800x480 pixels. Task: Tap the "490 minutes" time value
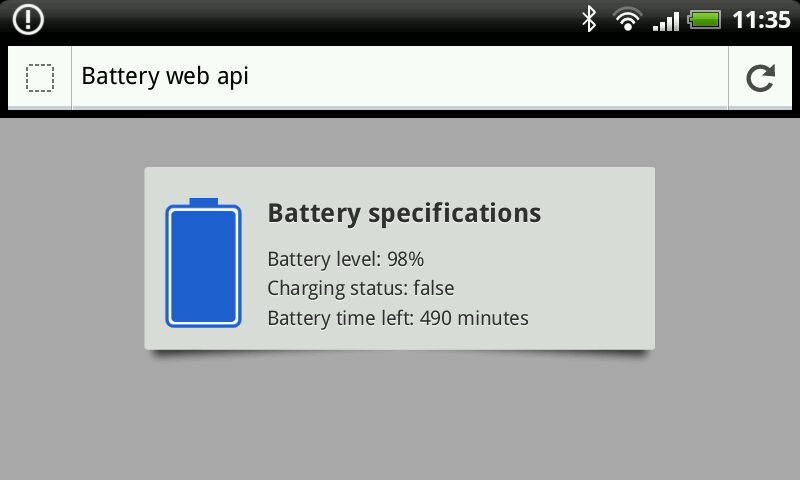coord(474,318)
